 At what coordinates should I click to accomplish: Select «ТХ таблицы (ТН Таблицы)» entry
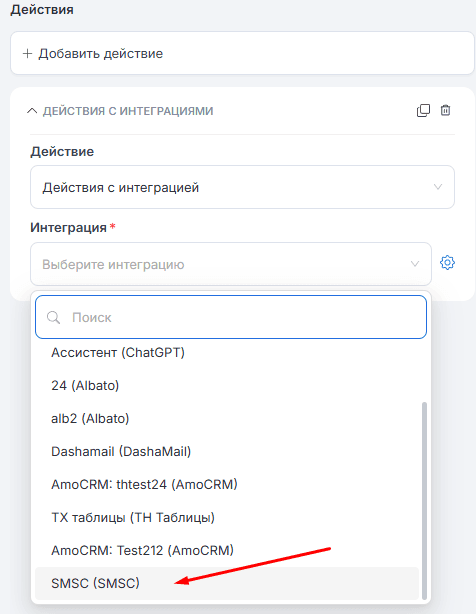[227, 517]
